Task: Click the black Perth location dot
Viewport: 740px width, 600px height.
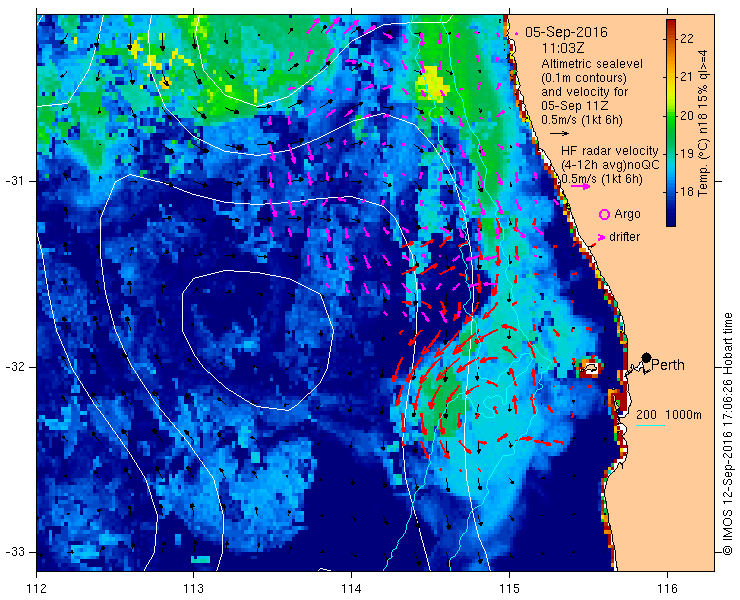Action: click(647, 357)
